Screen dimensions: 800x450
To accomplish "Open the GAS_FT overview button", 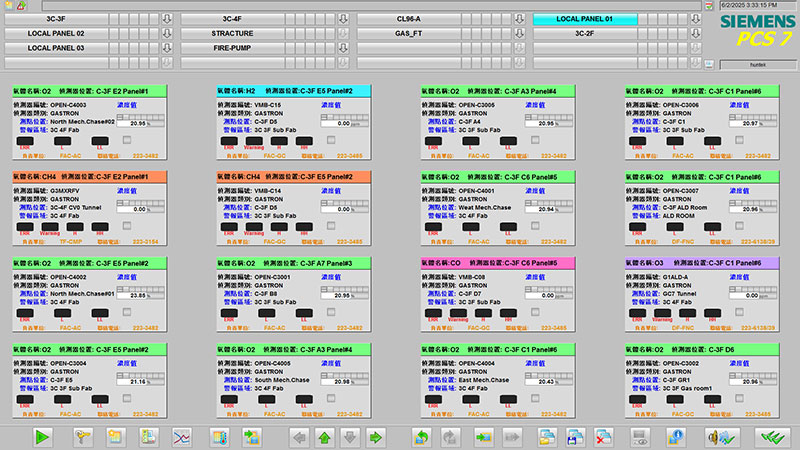I will 409,33.
